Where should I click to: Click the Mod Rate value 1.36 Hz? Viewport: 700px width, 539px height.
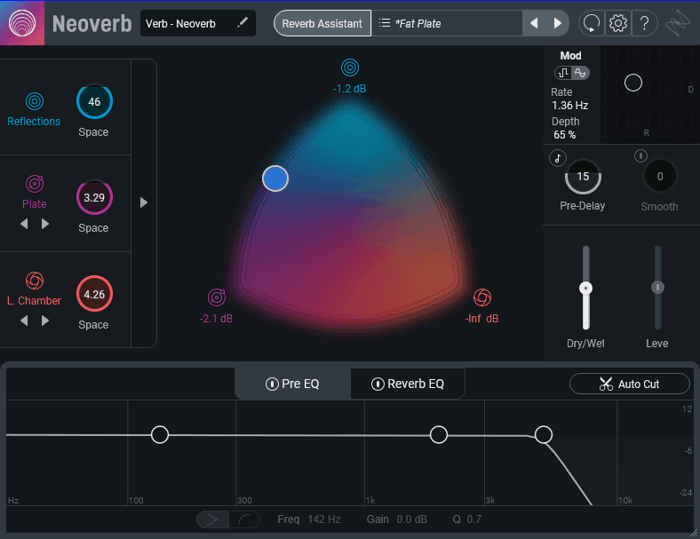(x=570, y=105)
